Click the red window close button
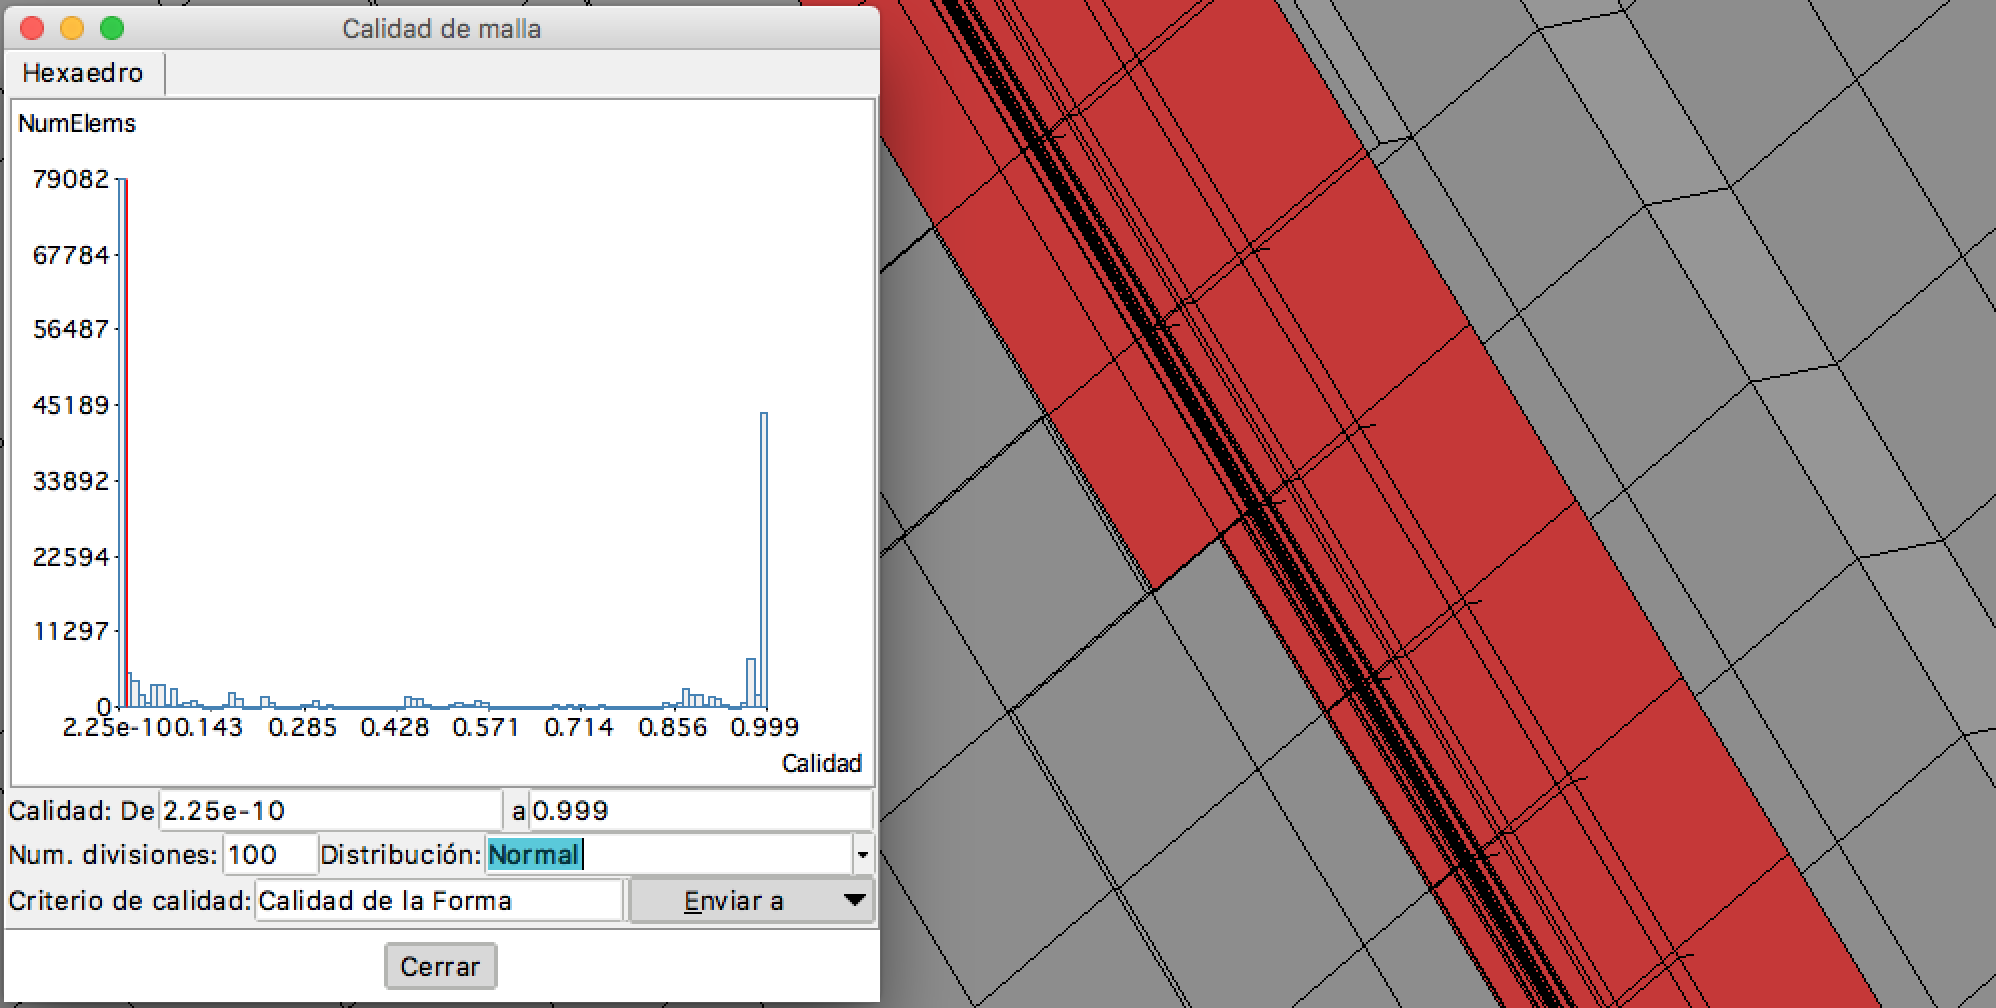The width and height of the screenshot is (1996, 1008). 32,28
